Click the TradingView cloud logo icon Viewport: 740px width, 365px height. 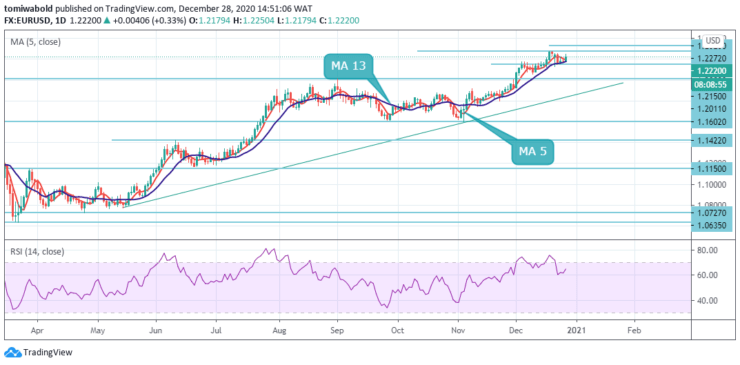[x=12, y=352]
